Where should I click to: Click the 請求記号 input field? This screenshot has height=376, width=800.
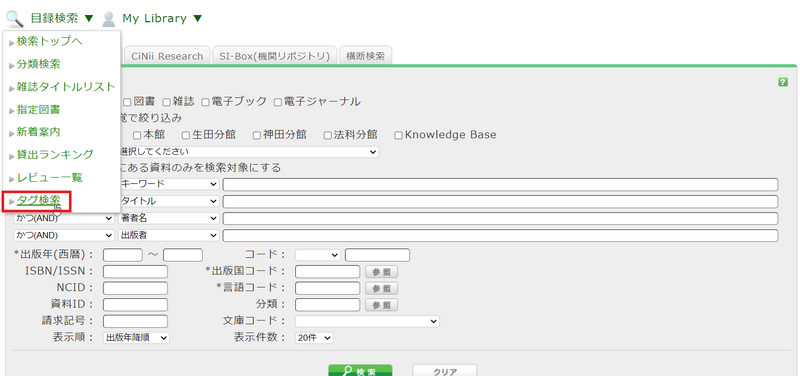135,321
